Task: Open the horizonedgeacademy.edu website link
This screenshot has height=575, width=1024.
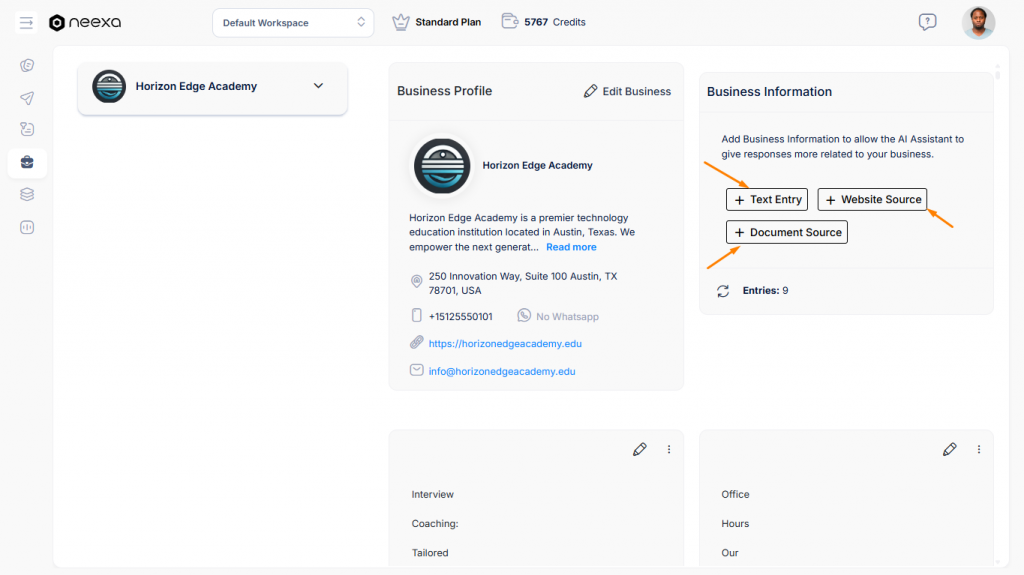Action: point(505,343)
